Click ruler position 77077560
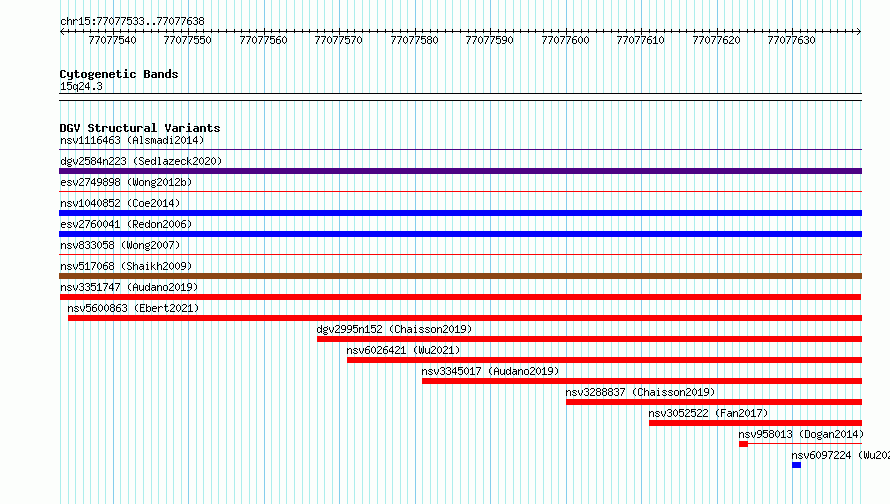The width and height of the screenshot is (890, 504). tap(263, 40)
